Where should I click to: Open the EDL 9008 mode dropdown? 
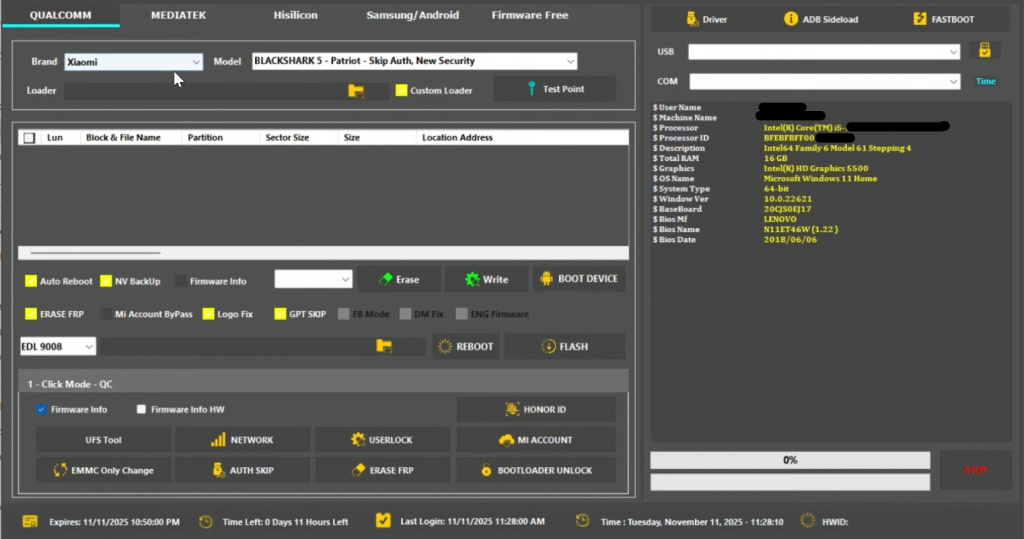[57, 346]
